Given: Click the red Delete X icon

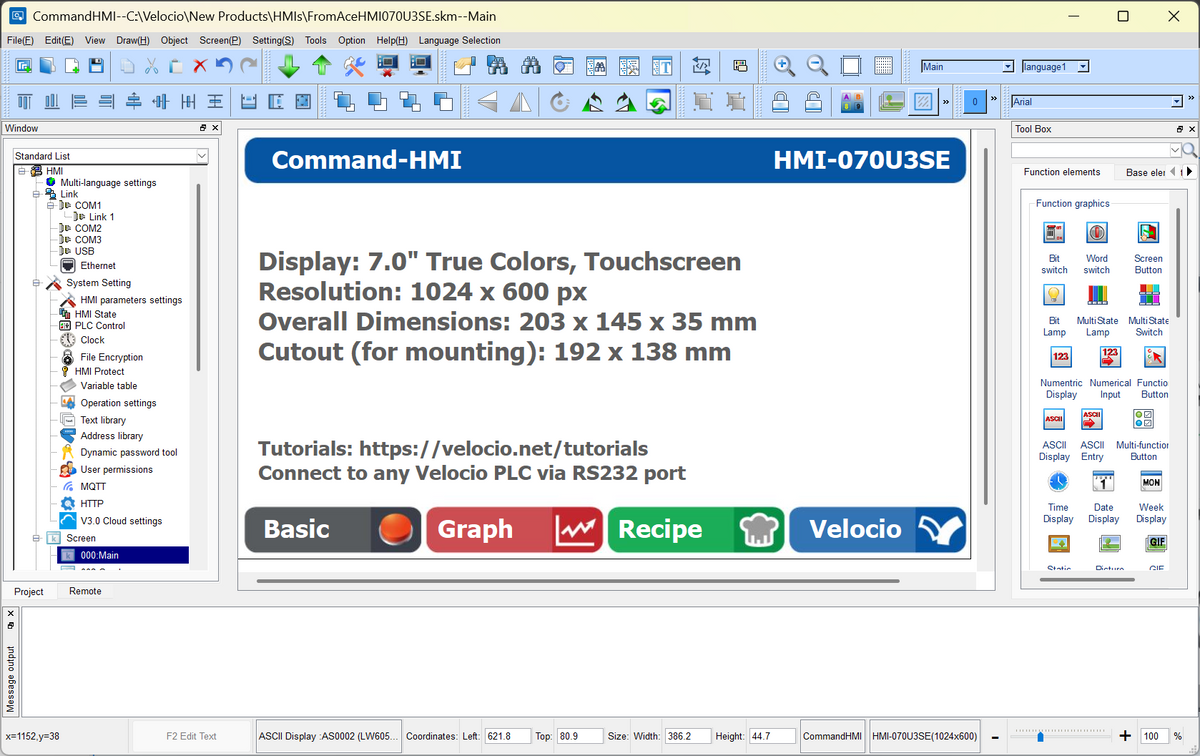Looking at the screenshot, I should pyautogui.click(x=200, y=66).
